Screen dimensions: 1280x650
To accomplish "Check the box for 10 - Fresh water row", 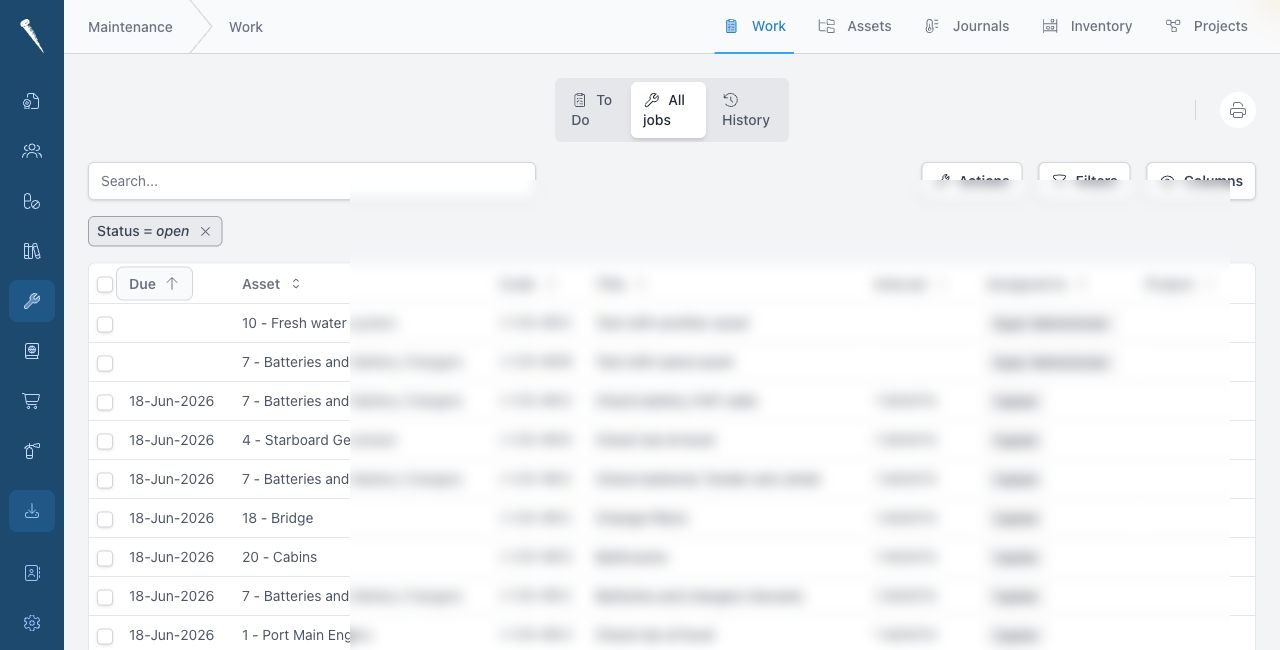I will click(x=105, y=324).
